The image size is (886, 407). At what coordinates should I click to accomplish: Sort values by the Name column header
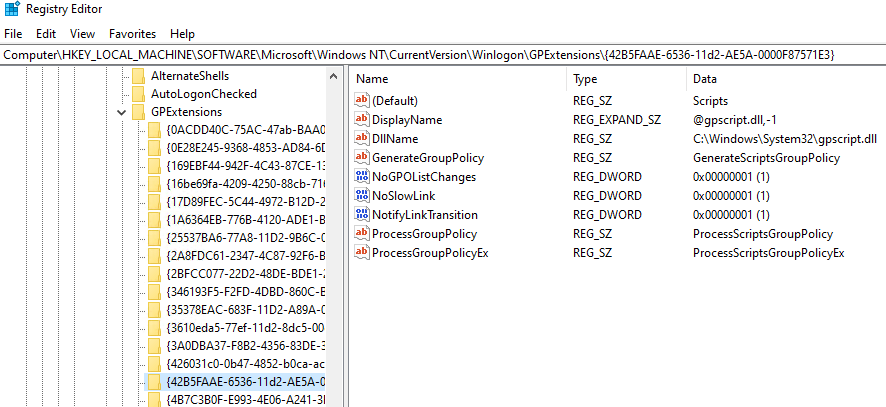tap(372, 78)
